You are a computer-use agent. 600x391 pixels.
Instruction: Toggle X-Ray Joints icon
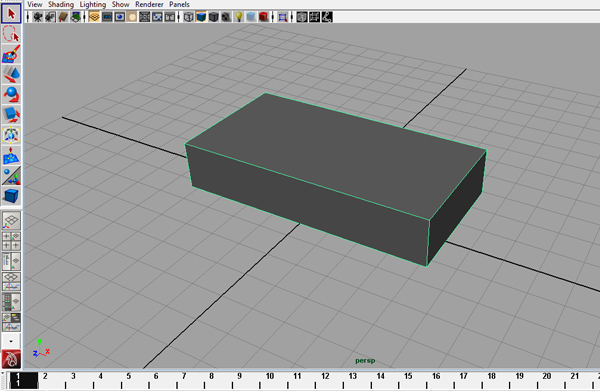pyautogui.click(x=327, y=17)
